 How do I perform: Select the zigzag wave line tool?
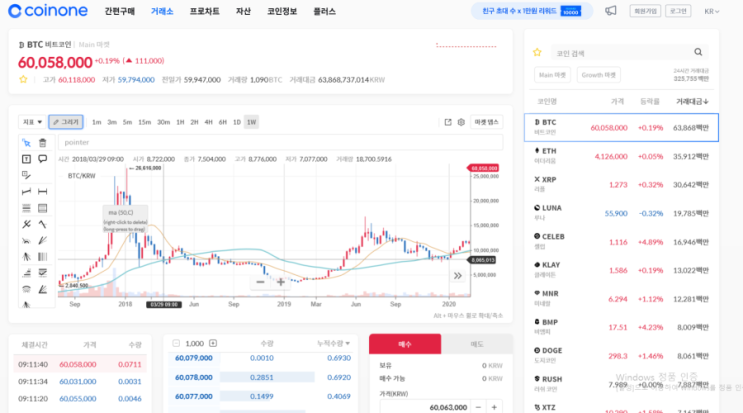tap(43, 224)
